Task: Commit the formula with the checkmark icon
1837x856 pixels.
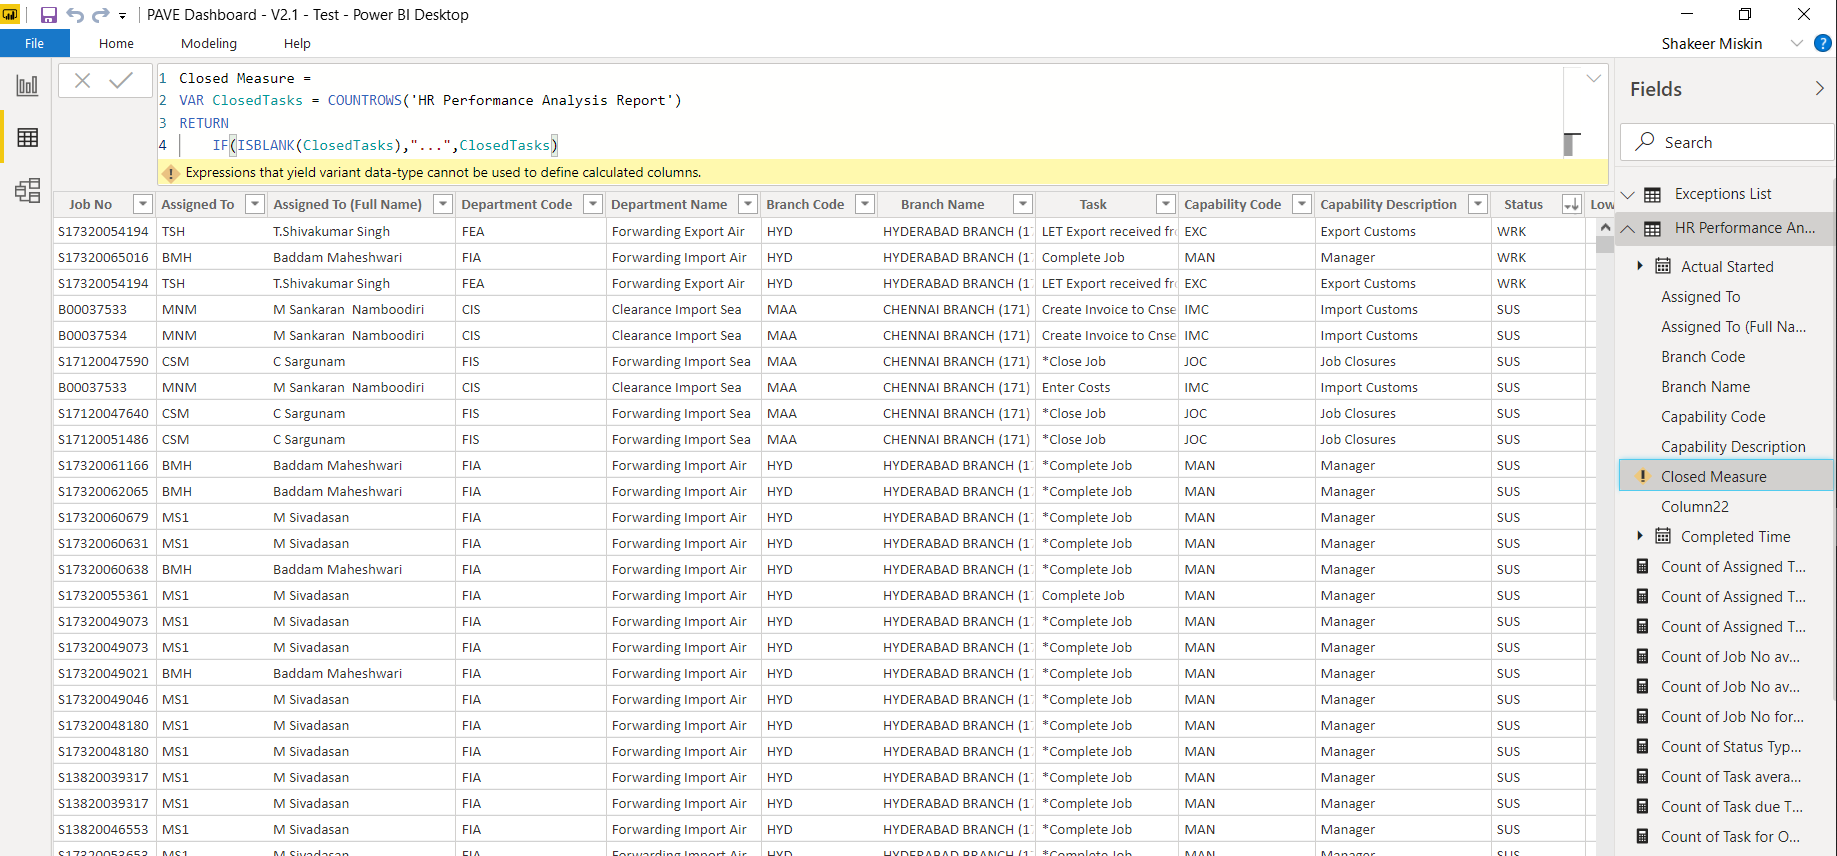Action: pyautogui.click(x=121, y=81)
